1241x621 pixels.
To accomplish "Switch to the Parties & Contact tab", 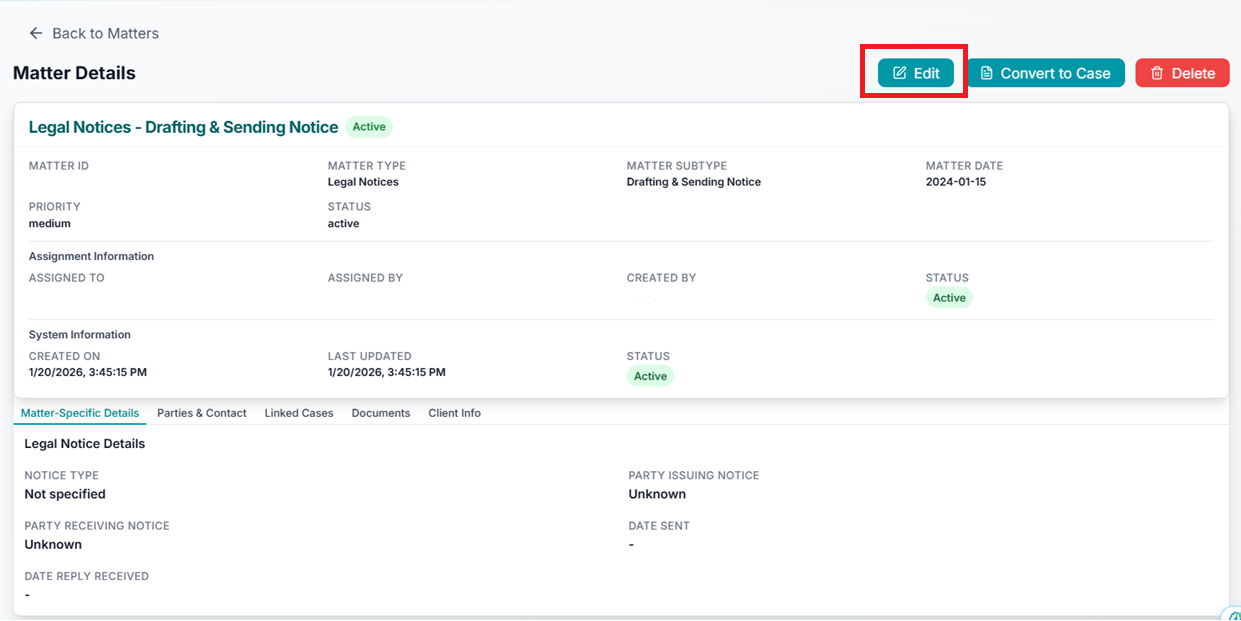I will (x=202, y=413).
